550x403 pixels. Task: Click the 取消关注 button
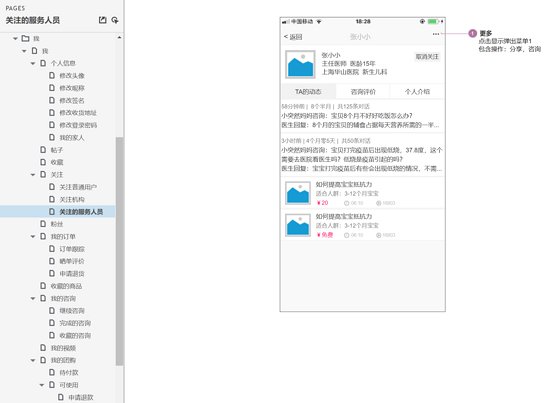click(x=427, y=56)
